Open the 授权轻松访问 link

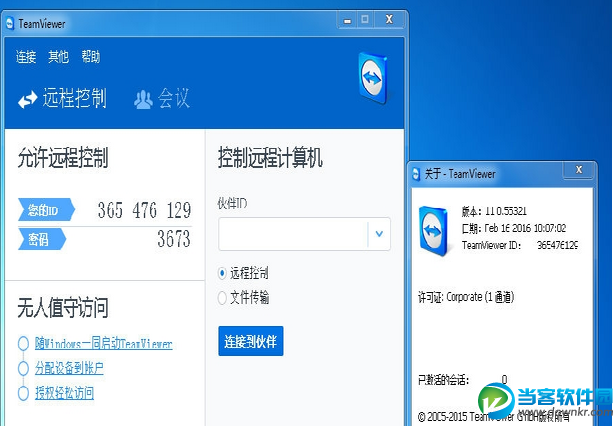click(x=65, y=393)
